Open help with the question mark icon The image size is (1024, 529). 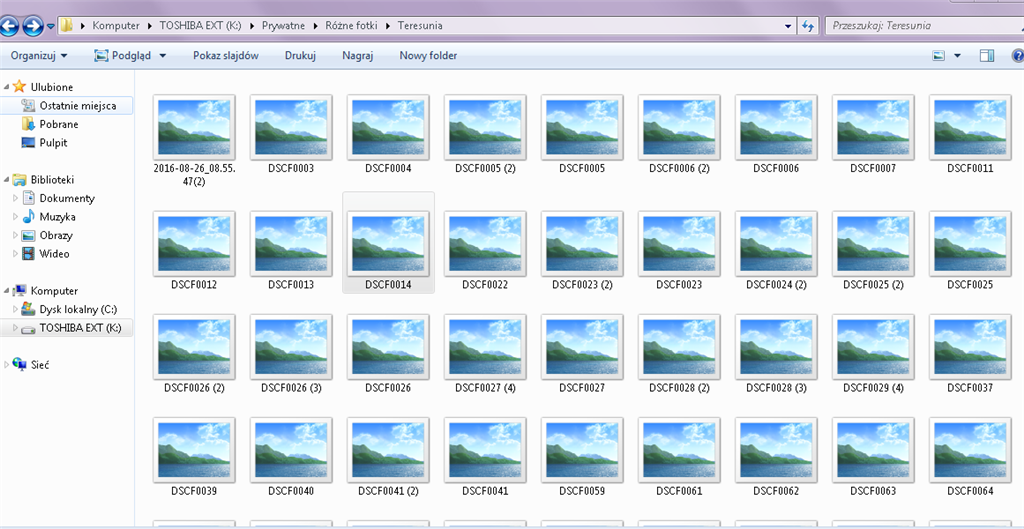coord(1017,56)
